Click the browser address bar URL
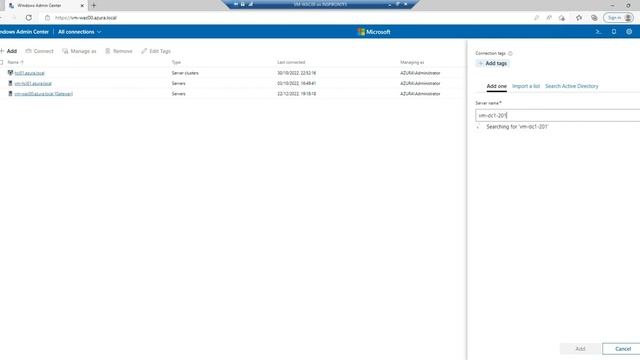 (x=86, y=18)
